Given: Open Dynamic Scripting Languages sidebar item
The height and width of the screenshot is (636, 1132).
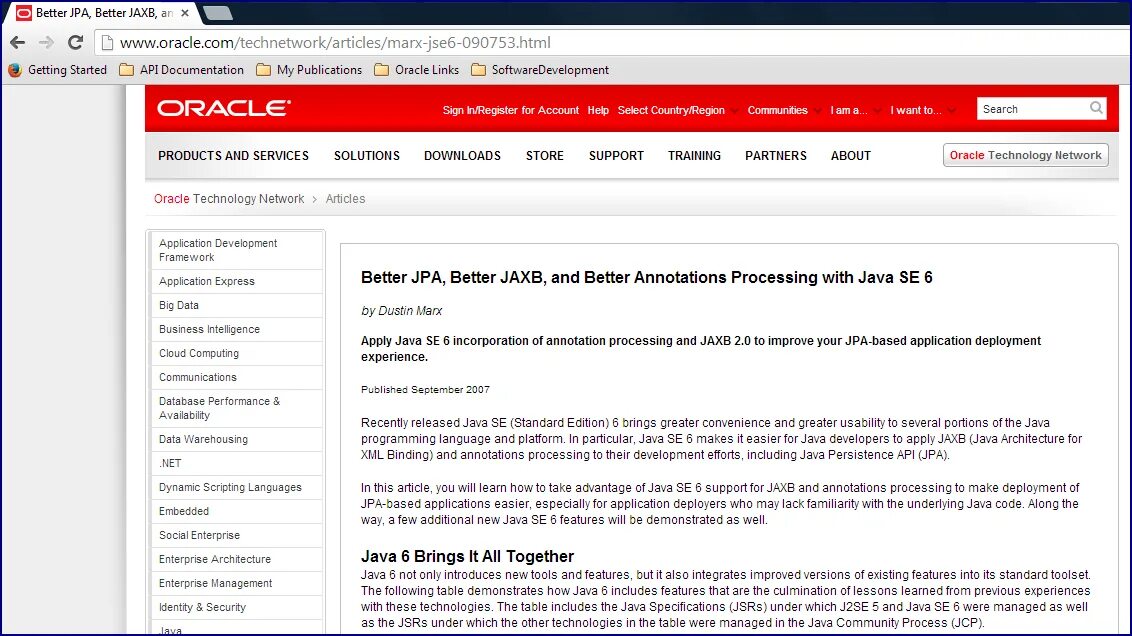Looking at the screenshot, I should coord(237,487).
